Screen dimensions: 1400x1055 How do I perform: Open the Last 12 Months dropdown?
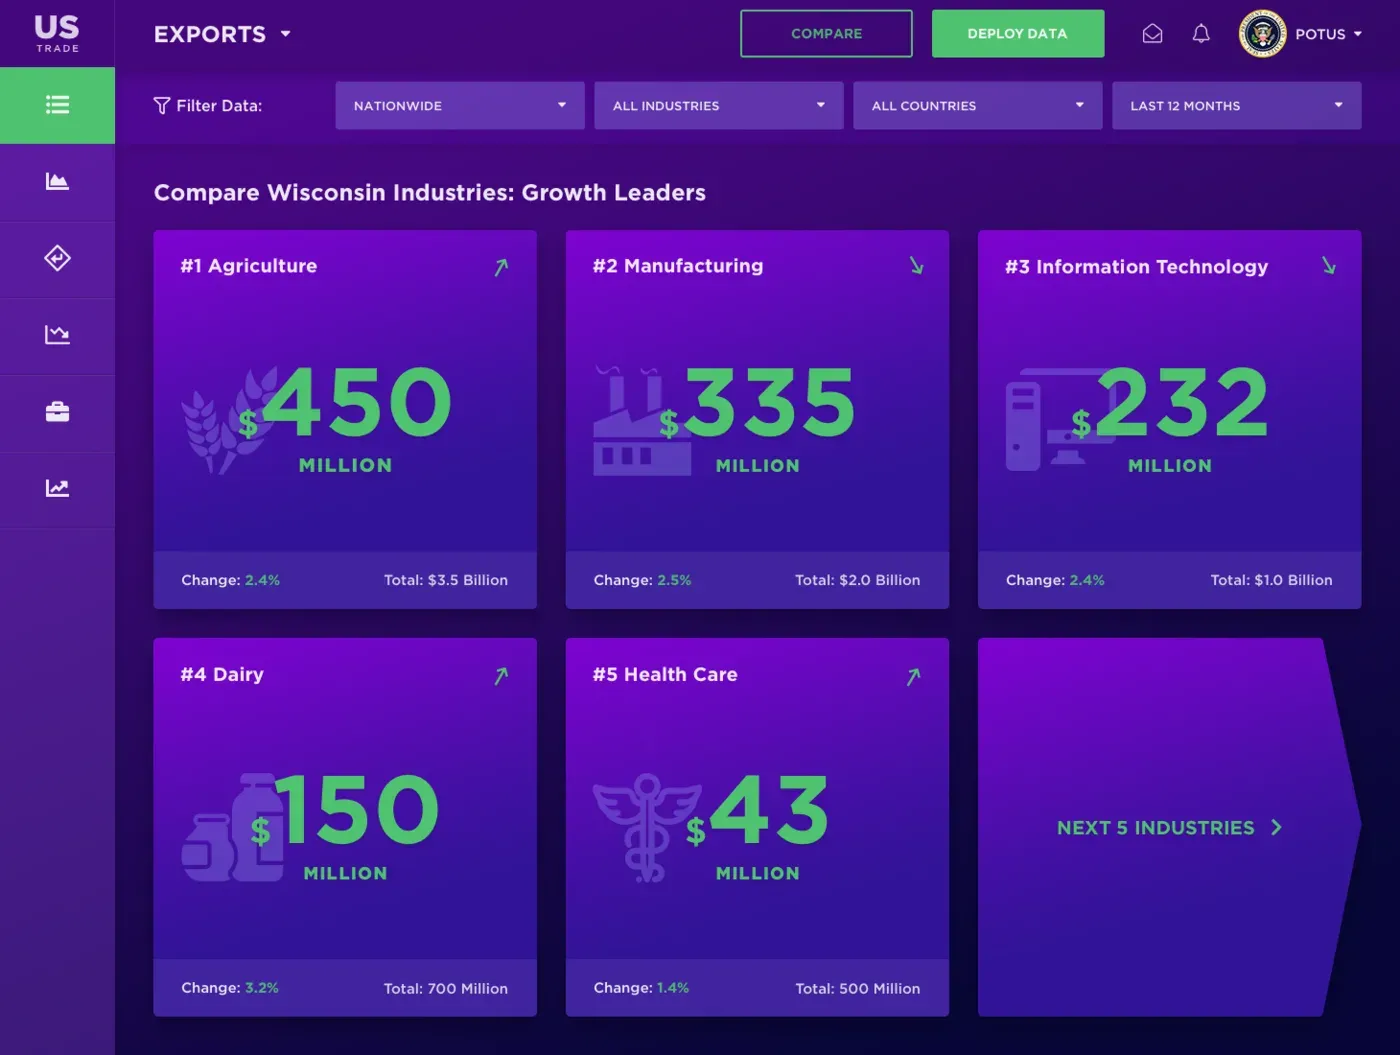pos(1237,106)
